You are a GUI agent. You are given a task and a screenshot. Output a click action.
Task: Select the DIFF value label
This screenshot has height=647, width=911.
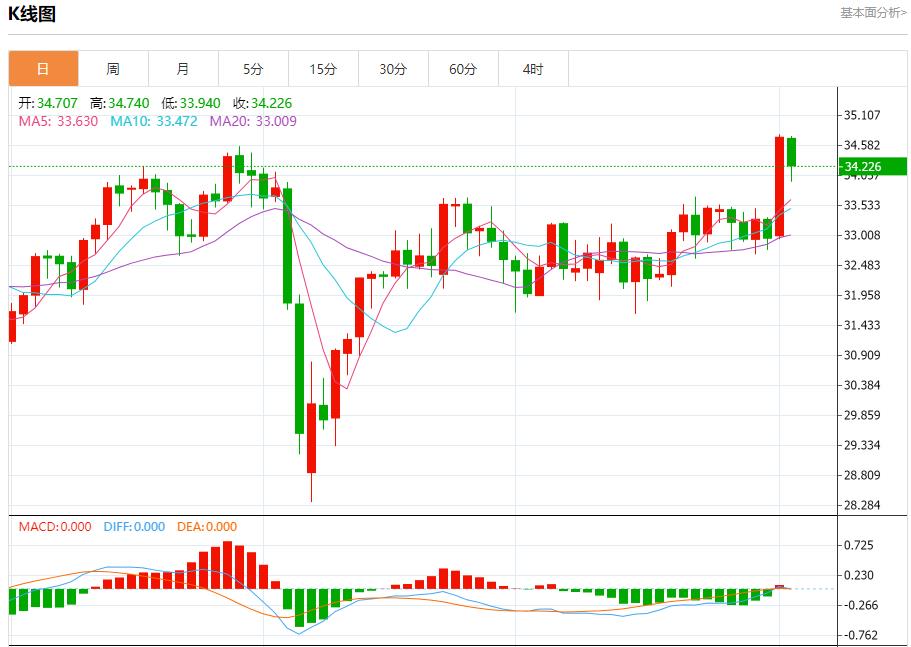[x=133, y=527]
